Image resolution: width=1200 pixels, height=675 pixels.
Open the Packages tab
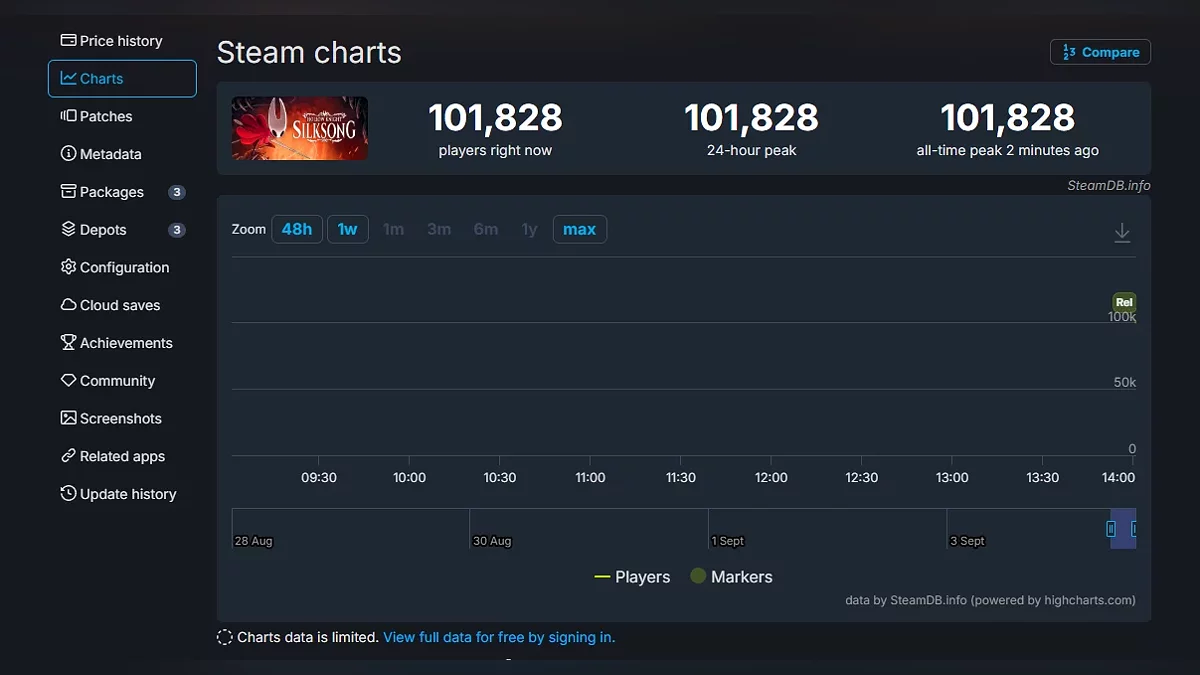pyautogui.click(x=111, y=192)
